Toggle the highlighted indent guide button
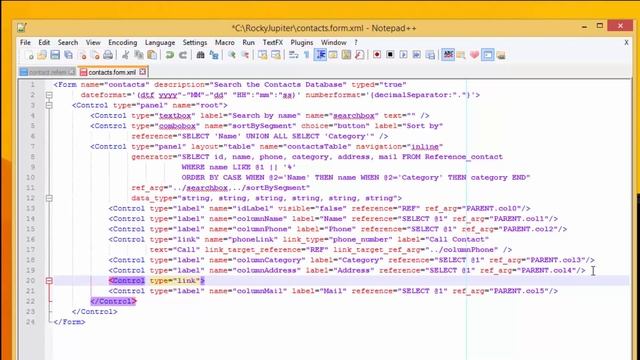 [x=320, y=55]
